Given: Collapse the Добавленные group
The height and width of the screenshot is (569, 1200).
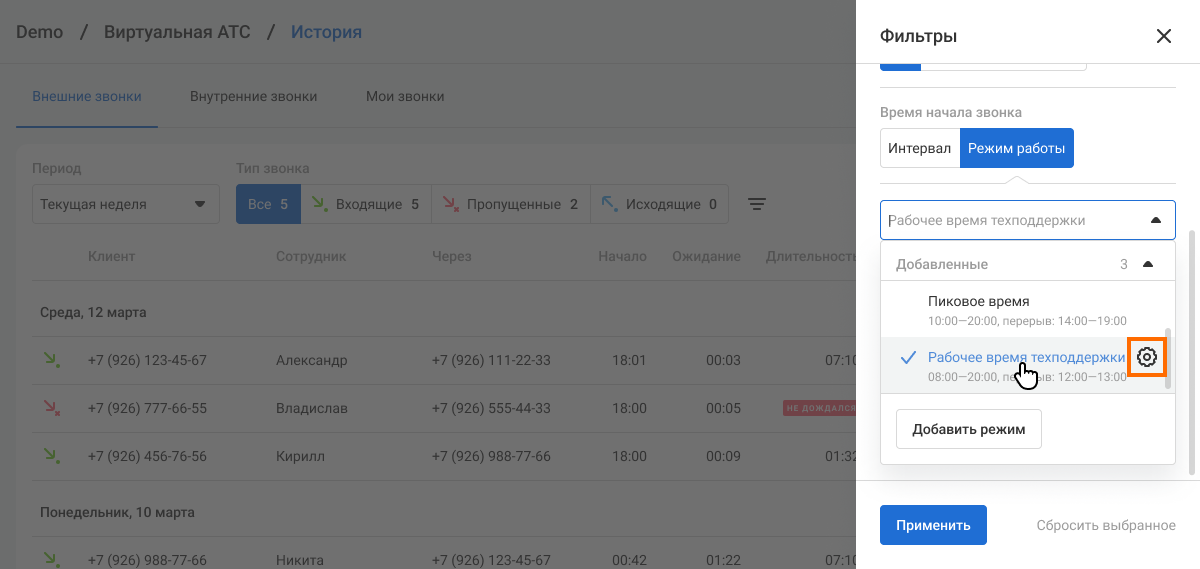Looking at the screenshot, I should 1148,264.
